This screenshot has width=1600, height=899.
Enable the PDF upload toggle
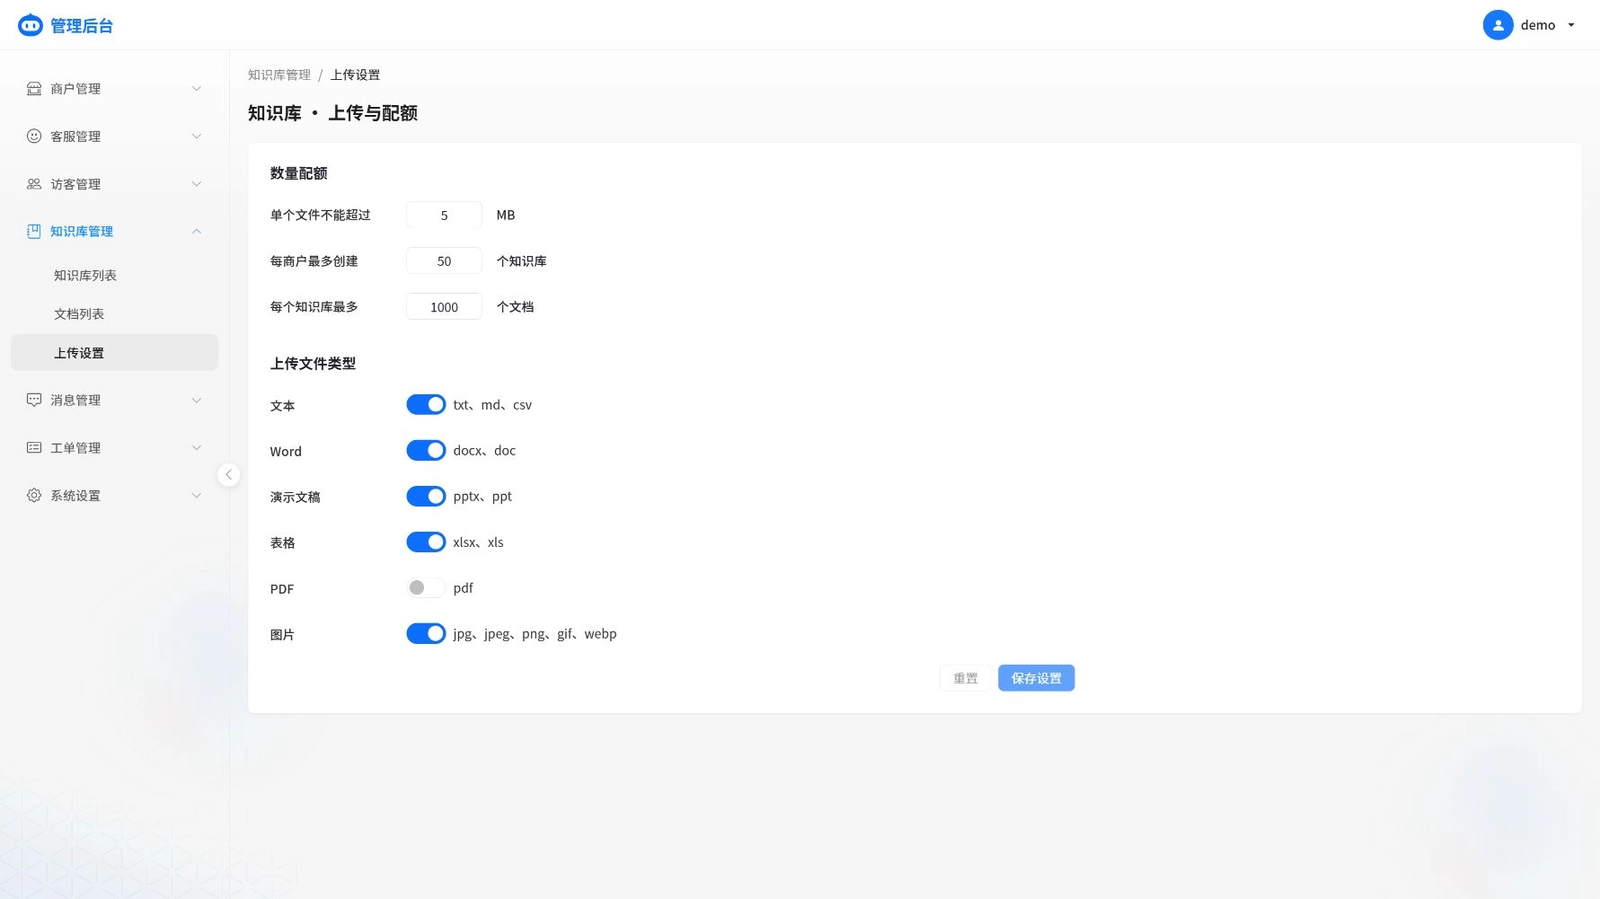coord(426,588)
